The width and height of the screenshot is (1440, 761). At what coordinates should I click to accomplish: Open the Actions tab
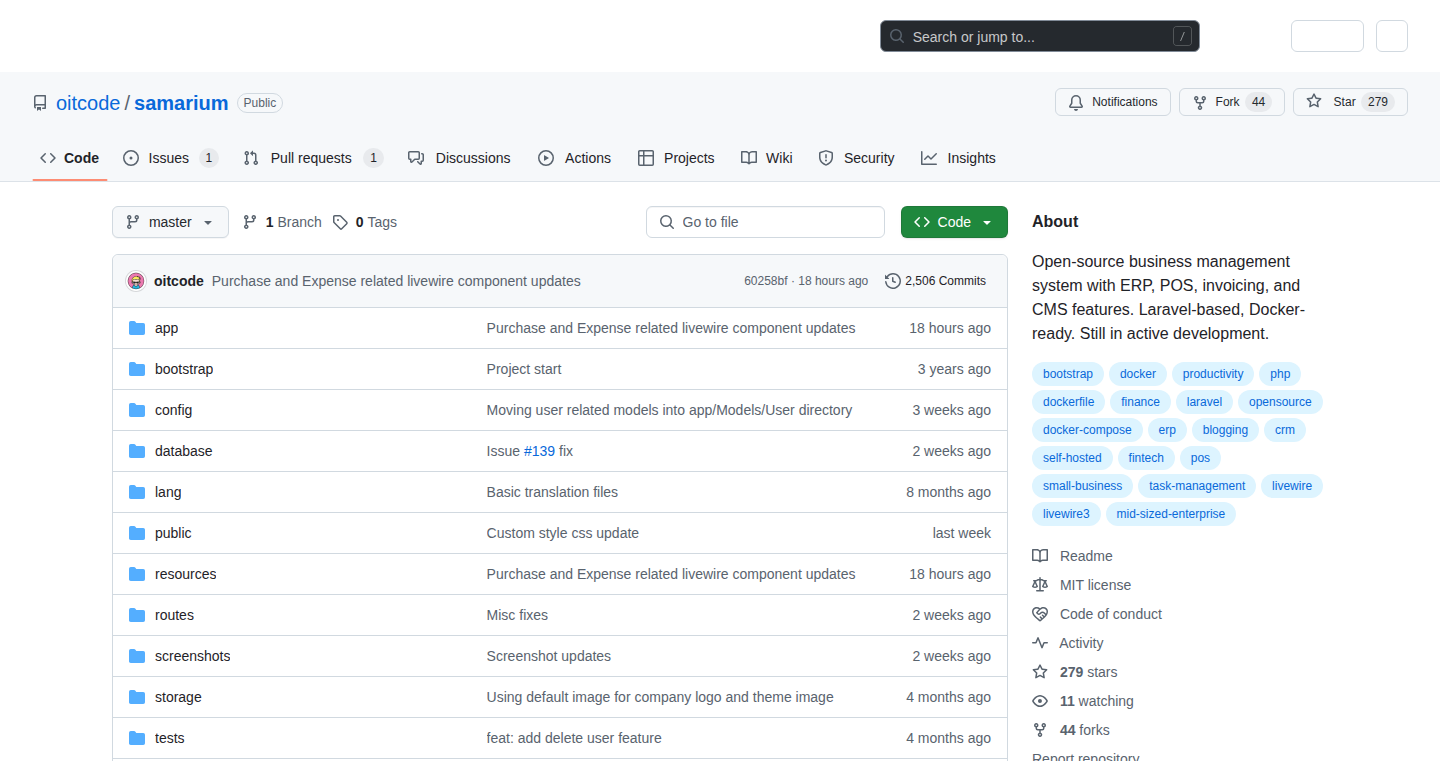coord(574,158)
